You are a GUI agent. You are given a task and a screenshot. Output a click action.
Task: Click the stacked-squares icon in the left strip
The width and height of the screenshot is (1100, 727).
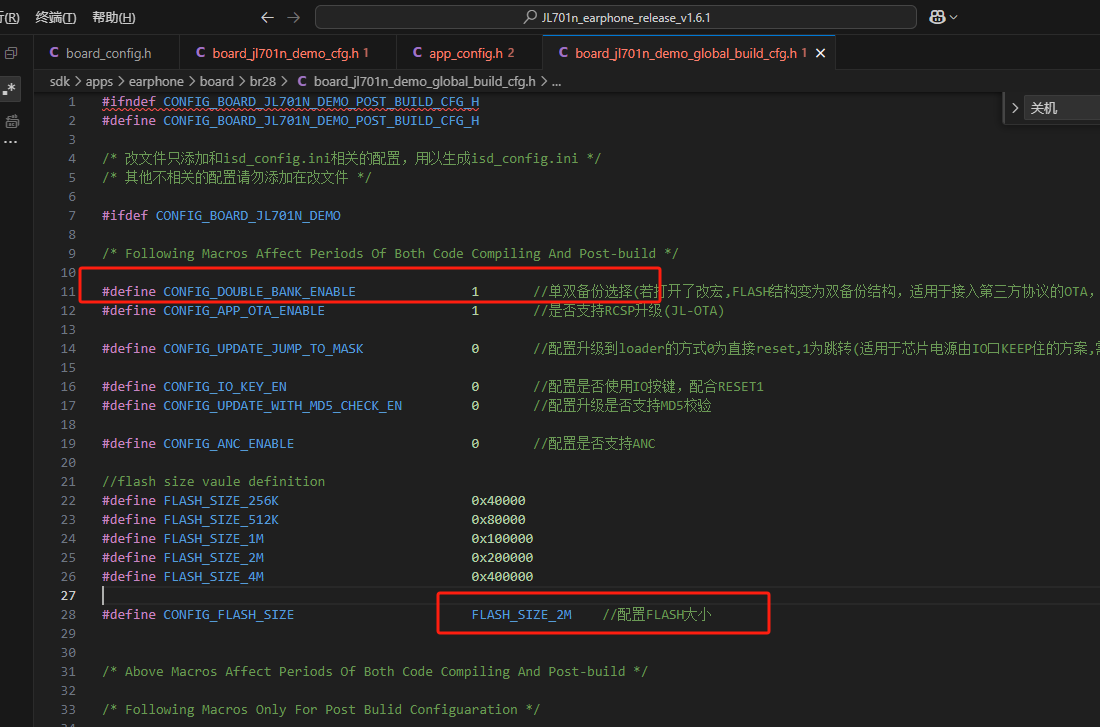click(x=11, y=53)
